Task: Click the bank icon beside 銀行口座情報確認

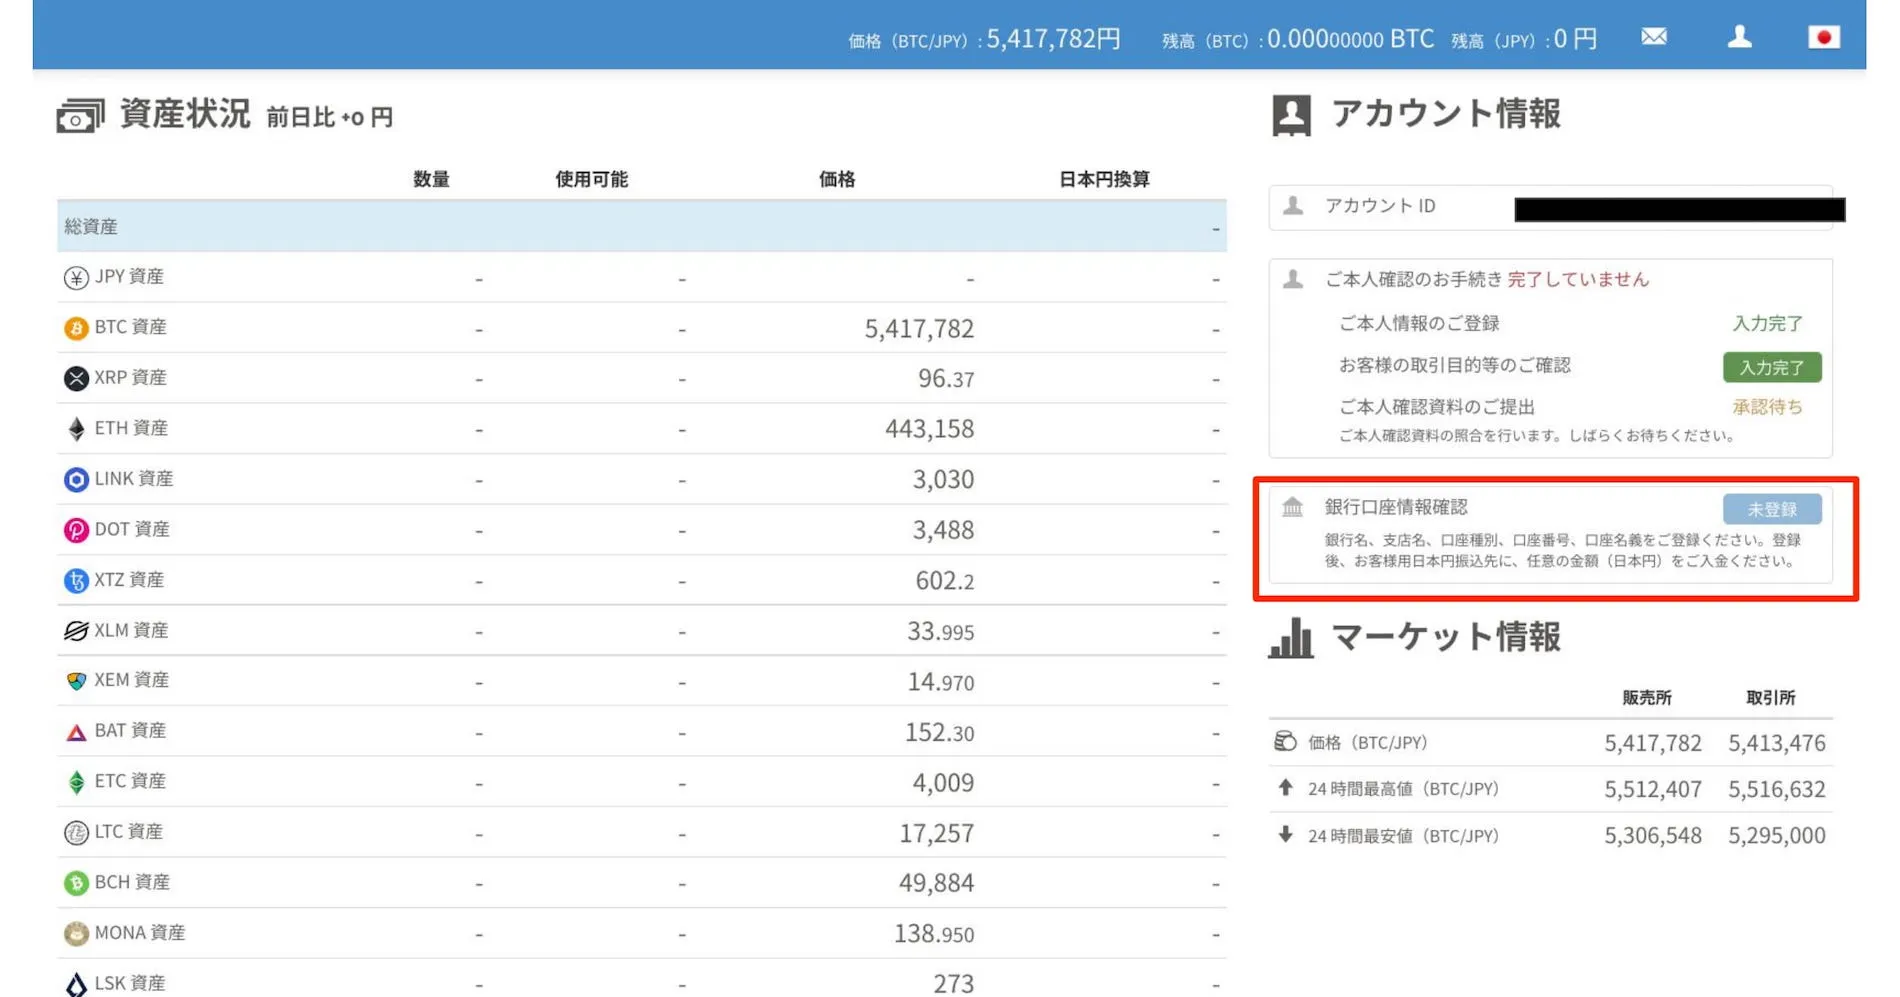Action: (1292, 507)
